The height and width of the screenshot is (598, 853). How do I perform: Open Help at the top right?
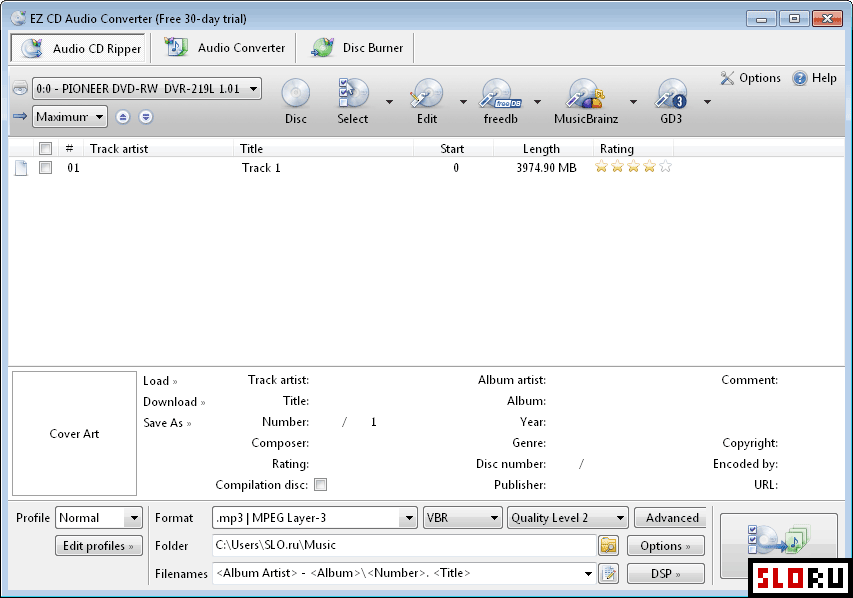tap(814, 78)
